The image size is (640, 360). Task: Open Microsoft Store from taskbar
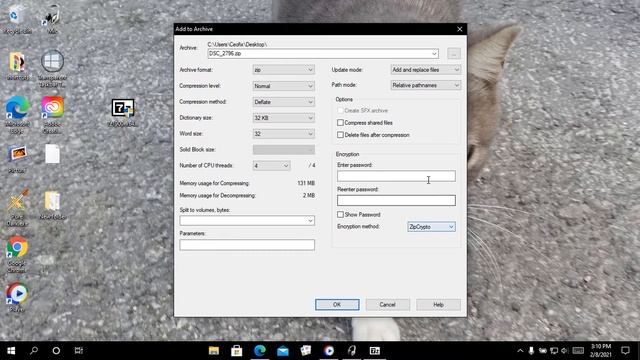tap(237, 351)
